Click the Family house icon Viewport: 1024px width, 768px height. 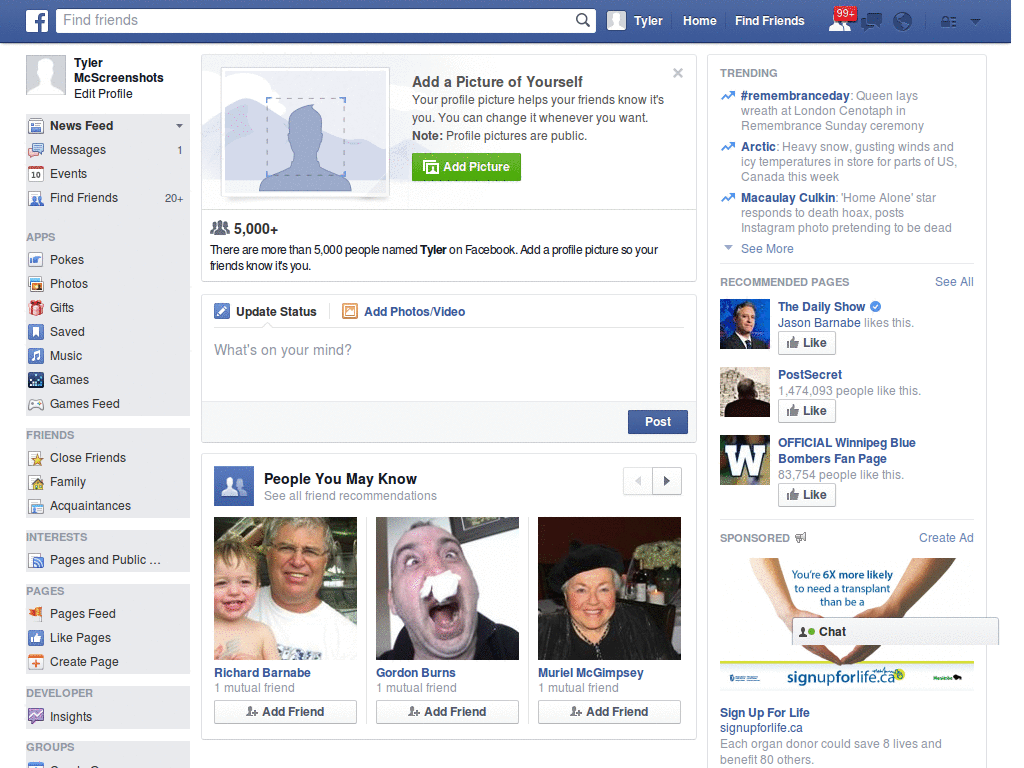pos(36,483)
